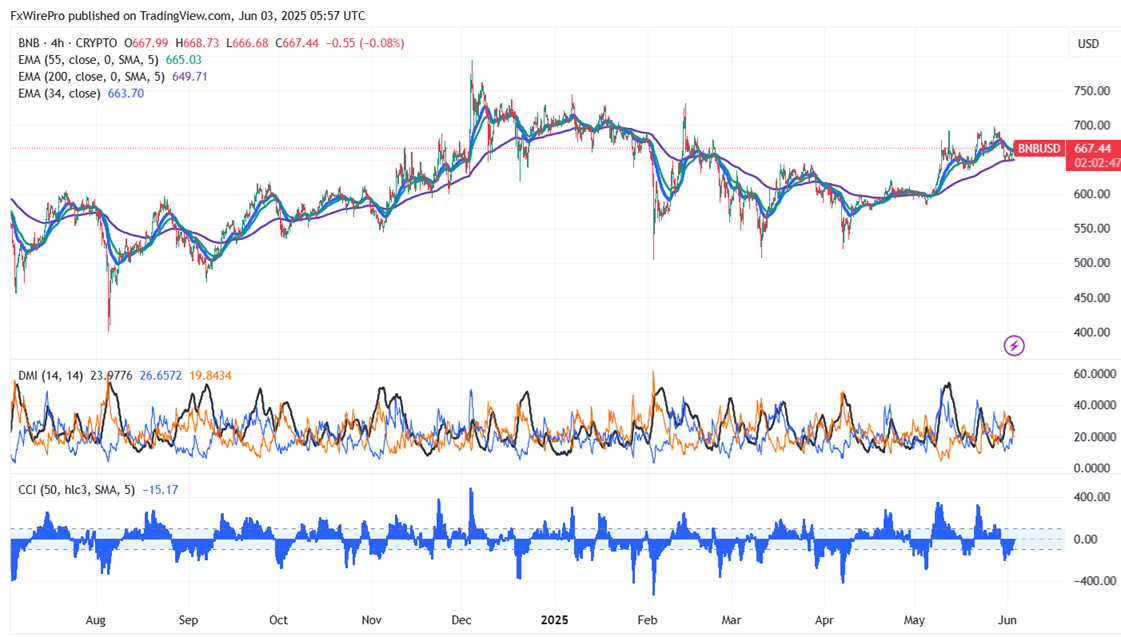Image resolution: width=1121 pixels, height=637 pixels.
Task: Click the Oct label on time axis
Action: pyautogui.click(x=278, y=620)
